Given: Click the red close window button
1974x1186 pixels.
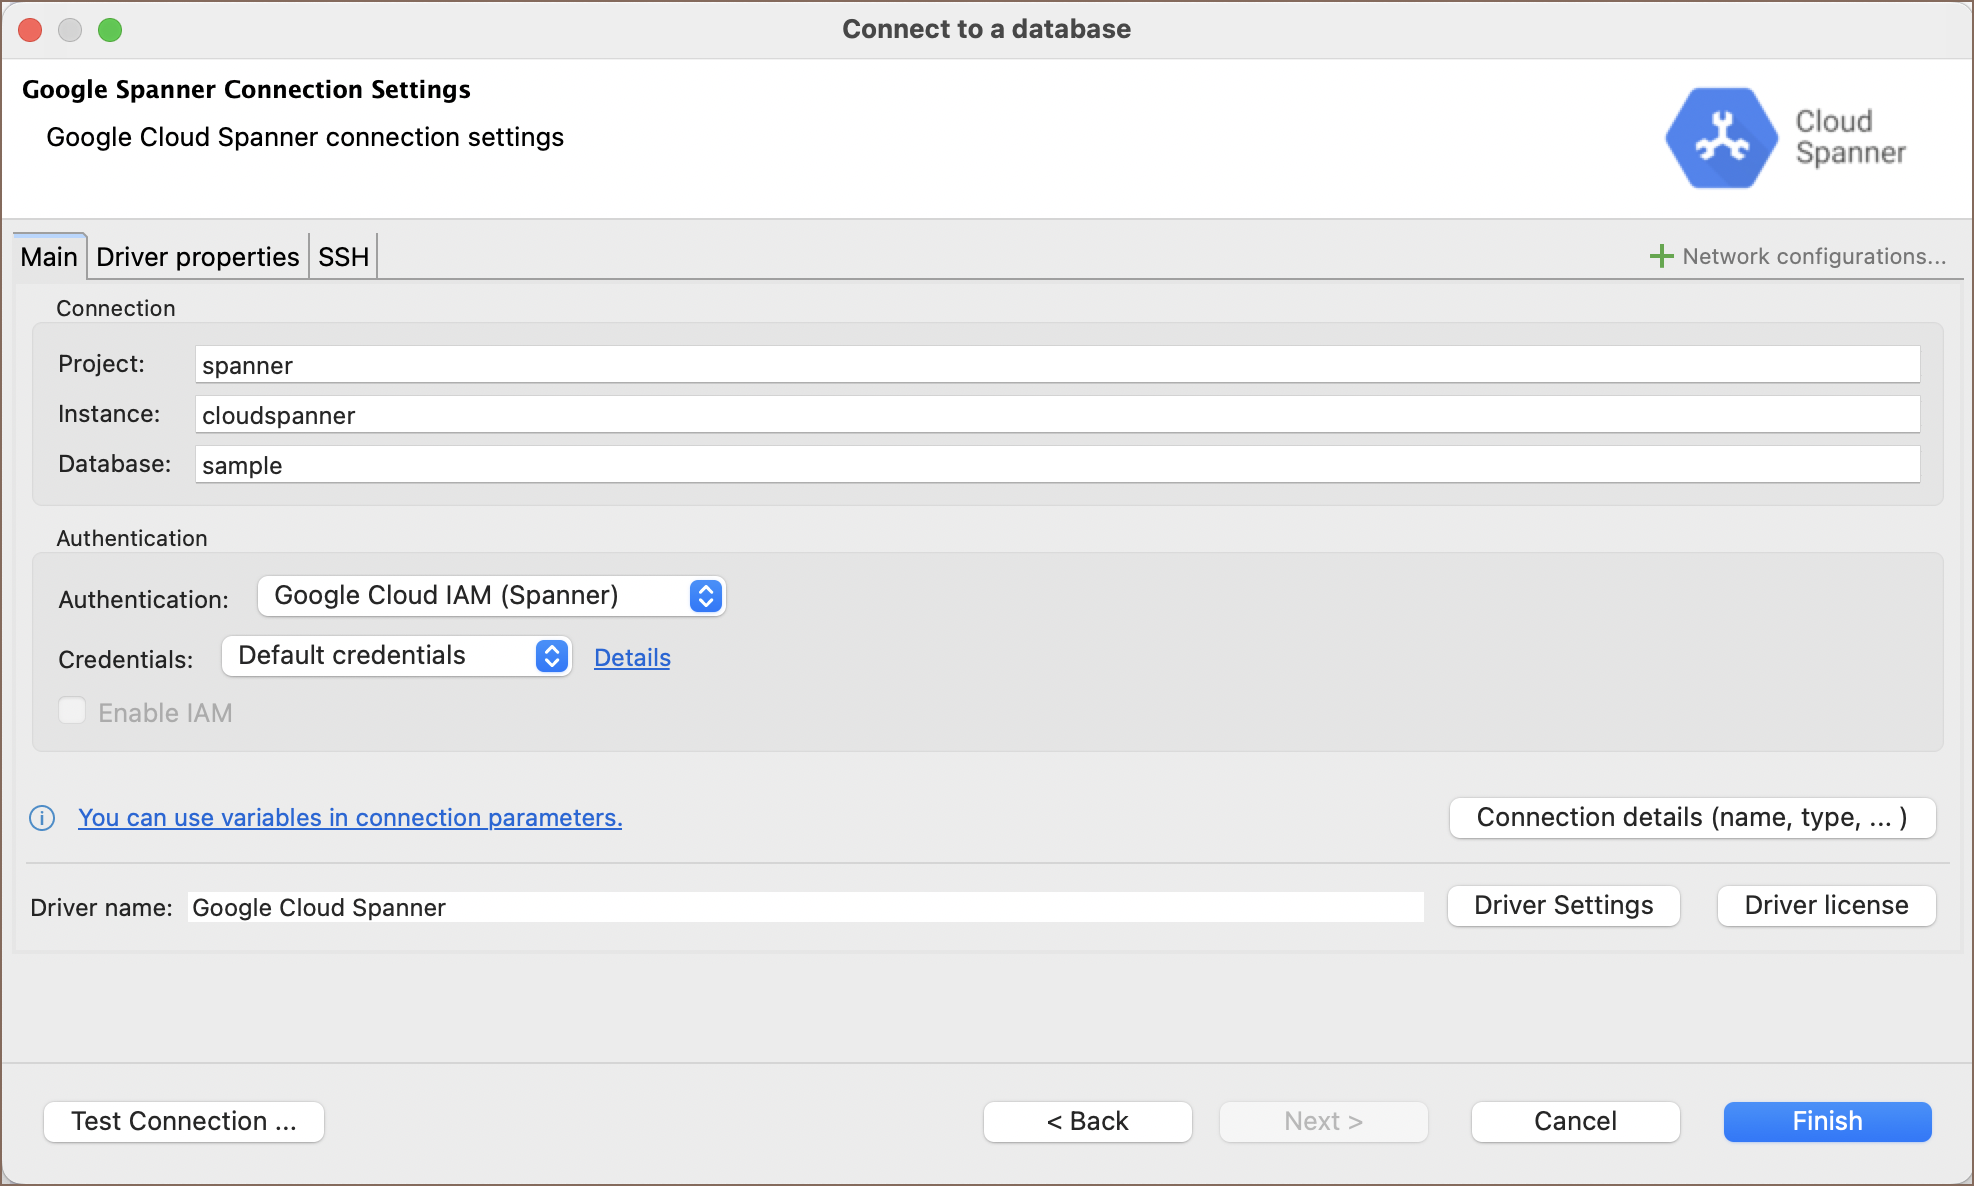Looking at the screenshot, I should [30, 30].
